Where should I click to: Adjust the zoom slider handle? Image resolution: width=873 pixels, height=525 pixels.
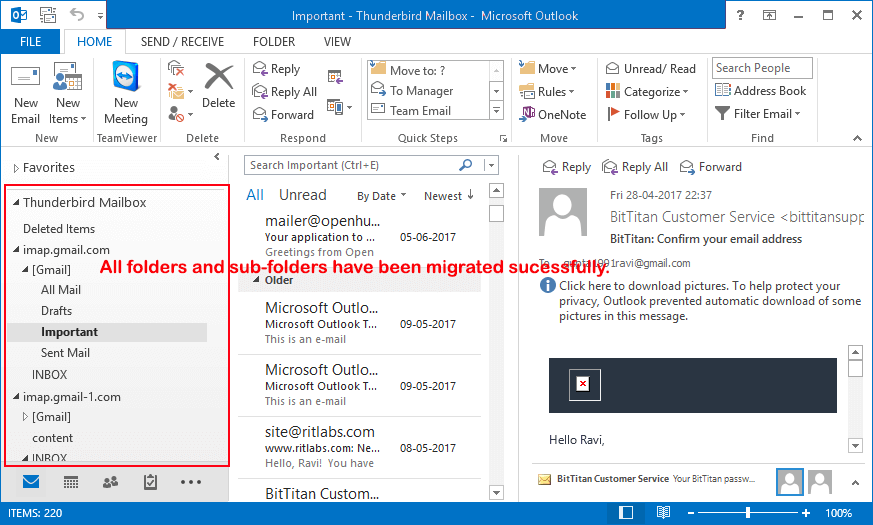pos(748,513)
